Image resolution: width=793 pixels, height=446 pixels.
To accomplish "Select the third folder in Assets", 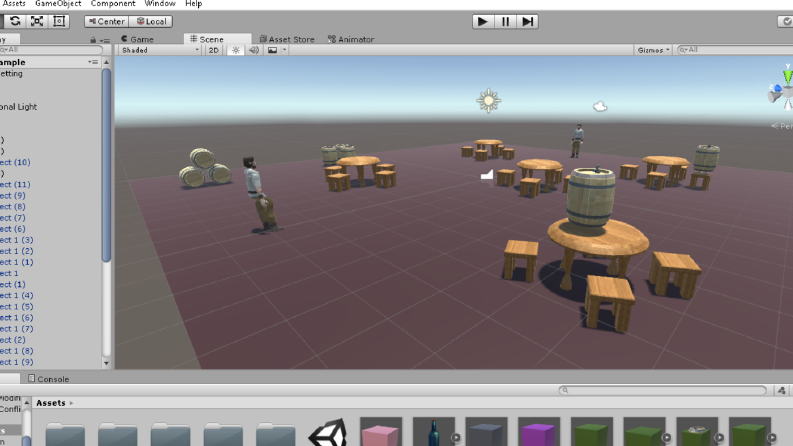I will coord(170,434).
